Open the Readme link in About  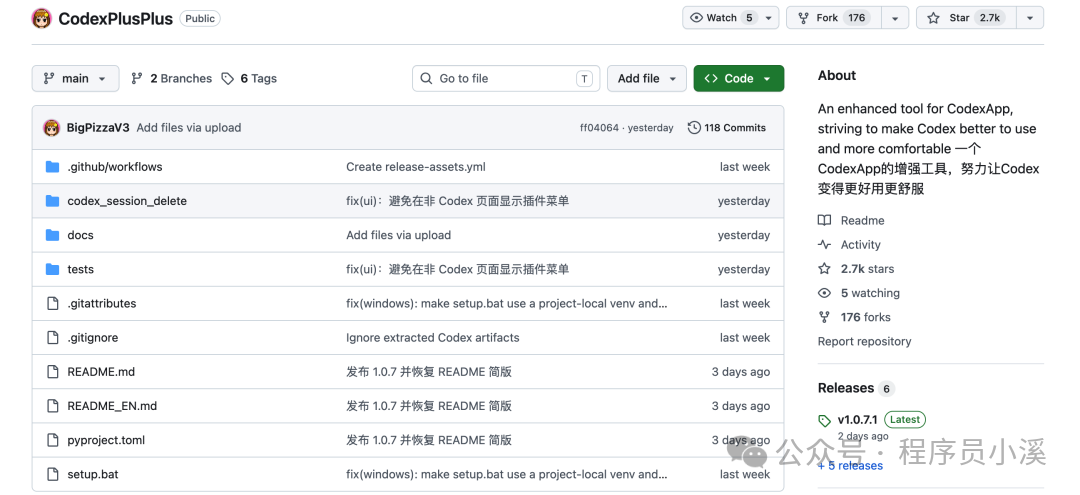pyautogui.click(x=851, y=220)
